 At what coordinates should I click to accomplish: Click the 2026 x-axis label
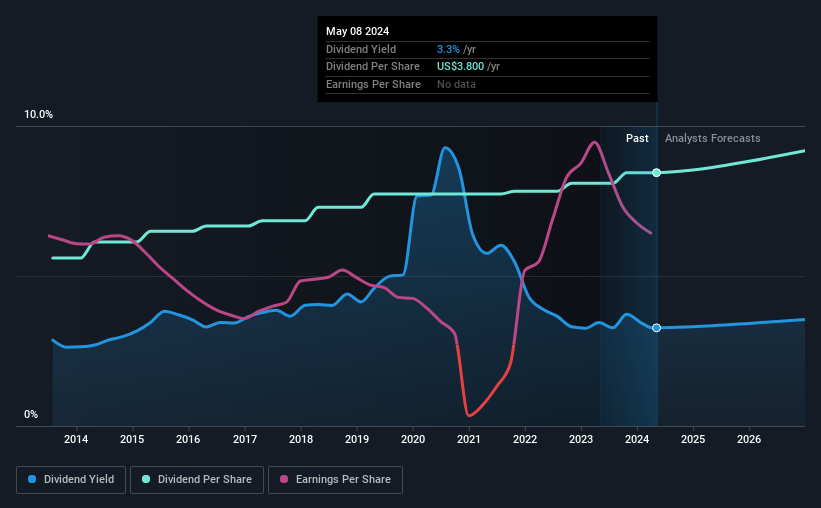749,439
